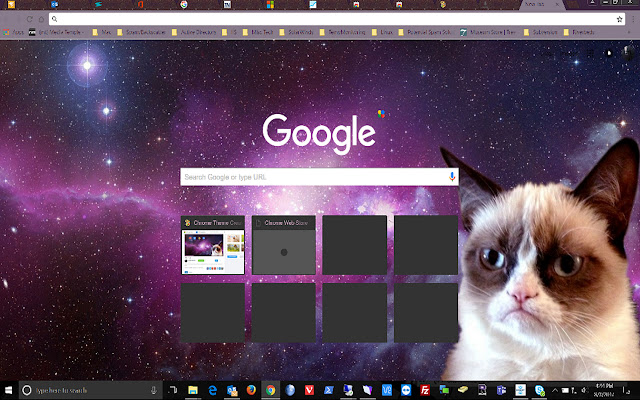Open the Chrome Web Store tile
The height and width of the screenshot is (400, 640).
pyautogui.click(x=284, y=245)
